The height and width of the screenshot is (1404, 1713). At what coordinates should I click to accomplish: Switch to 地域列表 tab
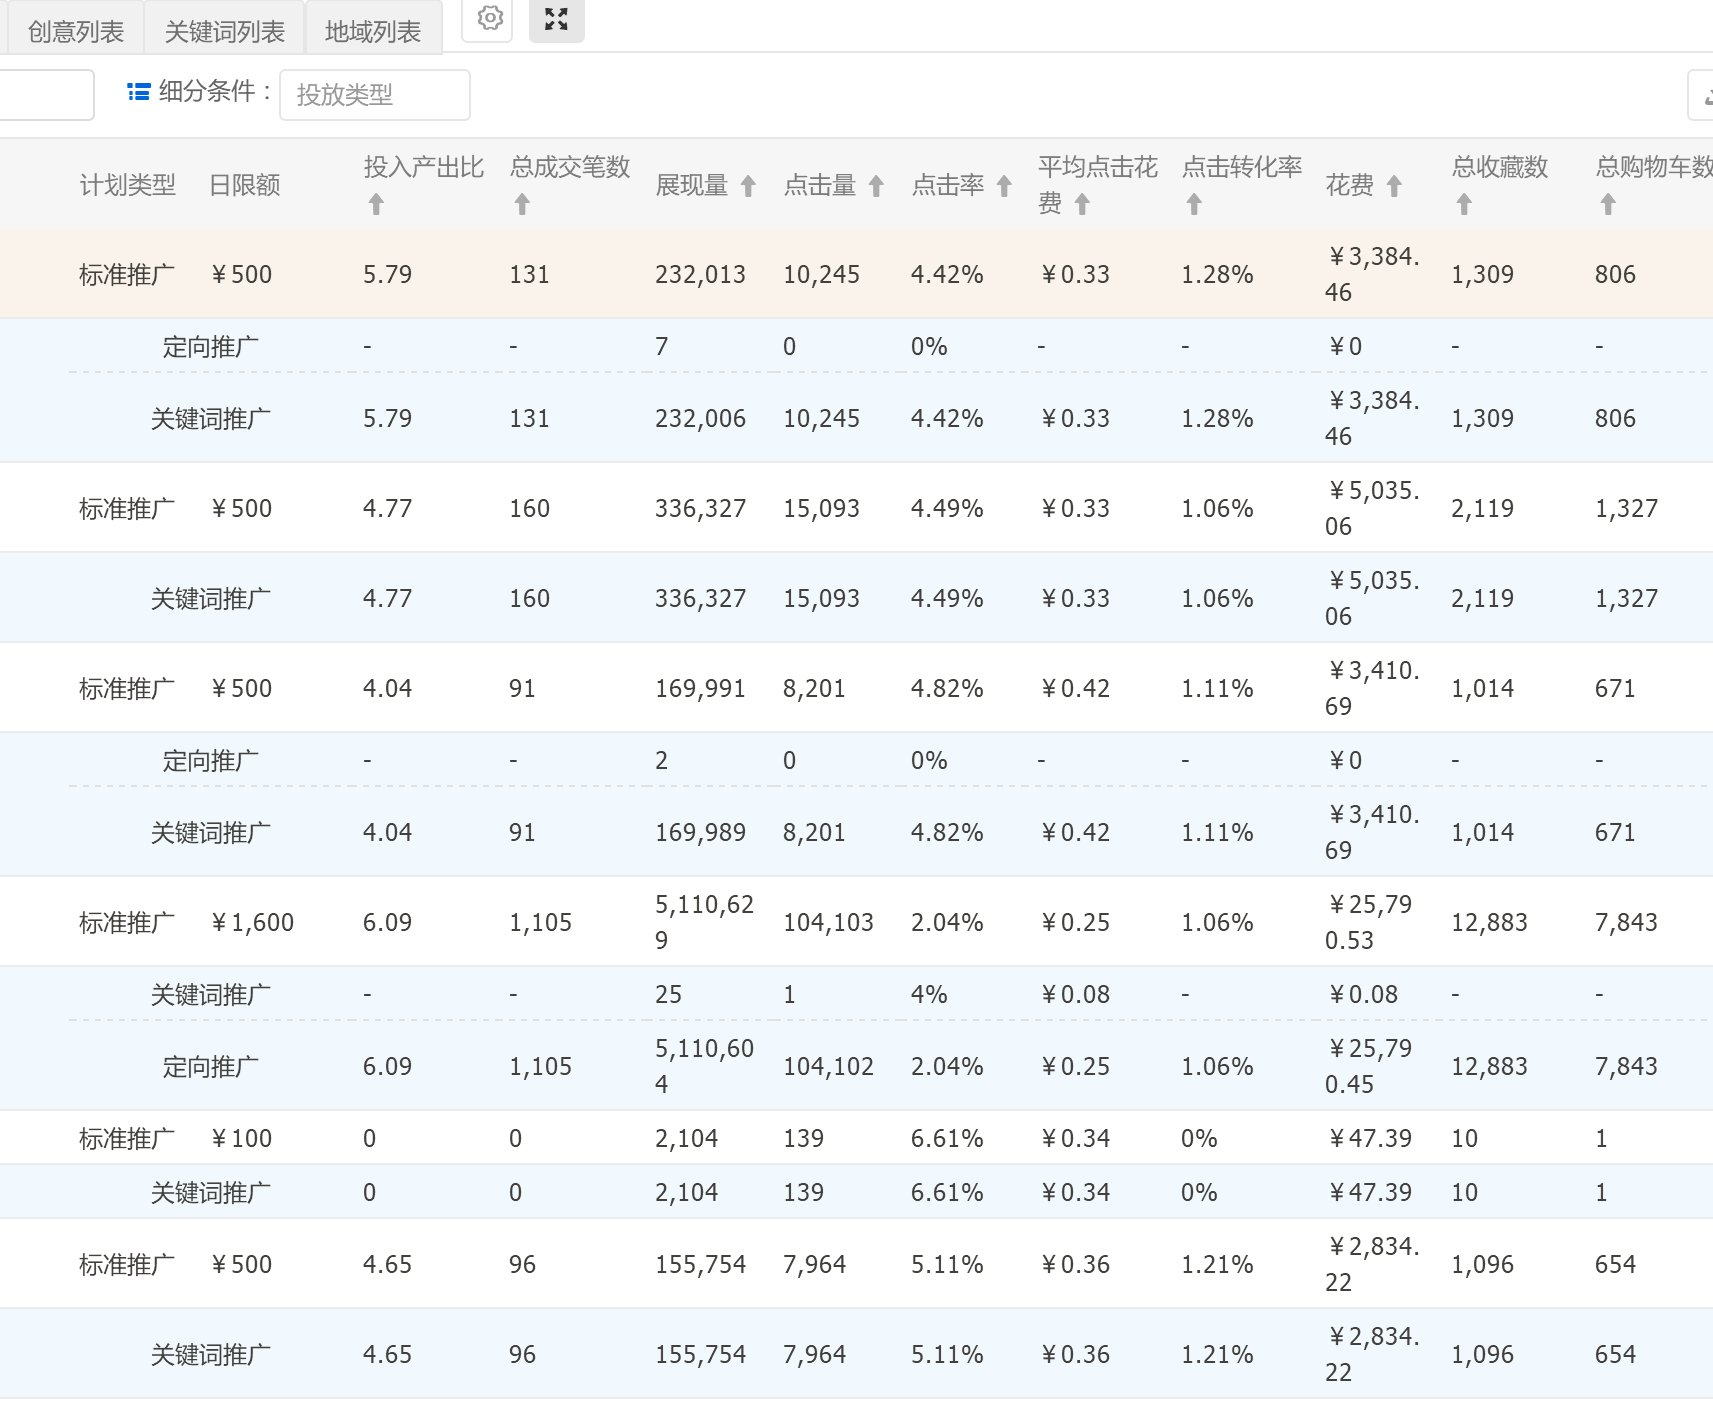pyautogui.click(x=373, y=32)
